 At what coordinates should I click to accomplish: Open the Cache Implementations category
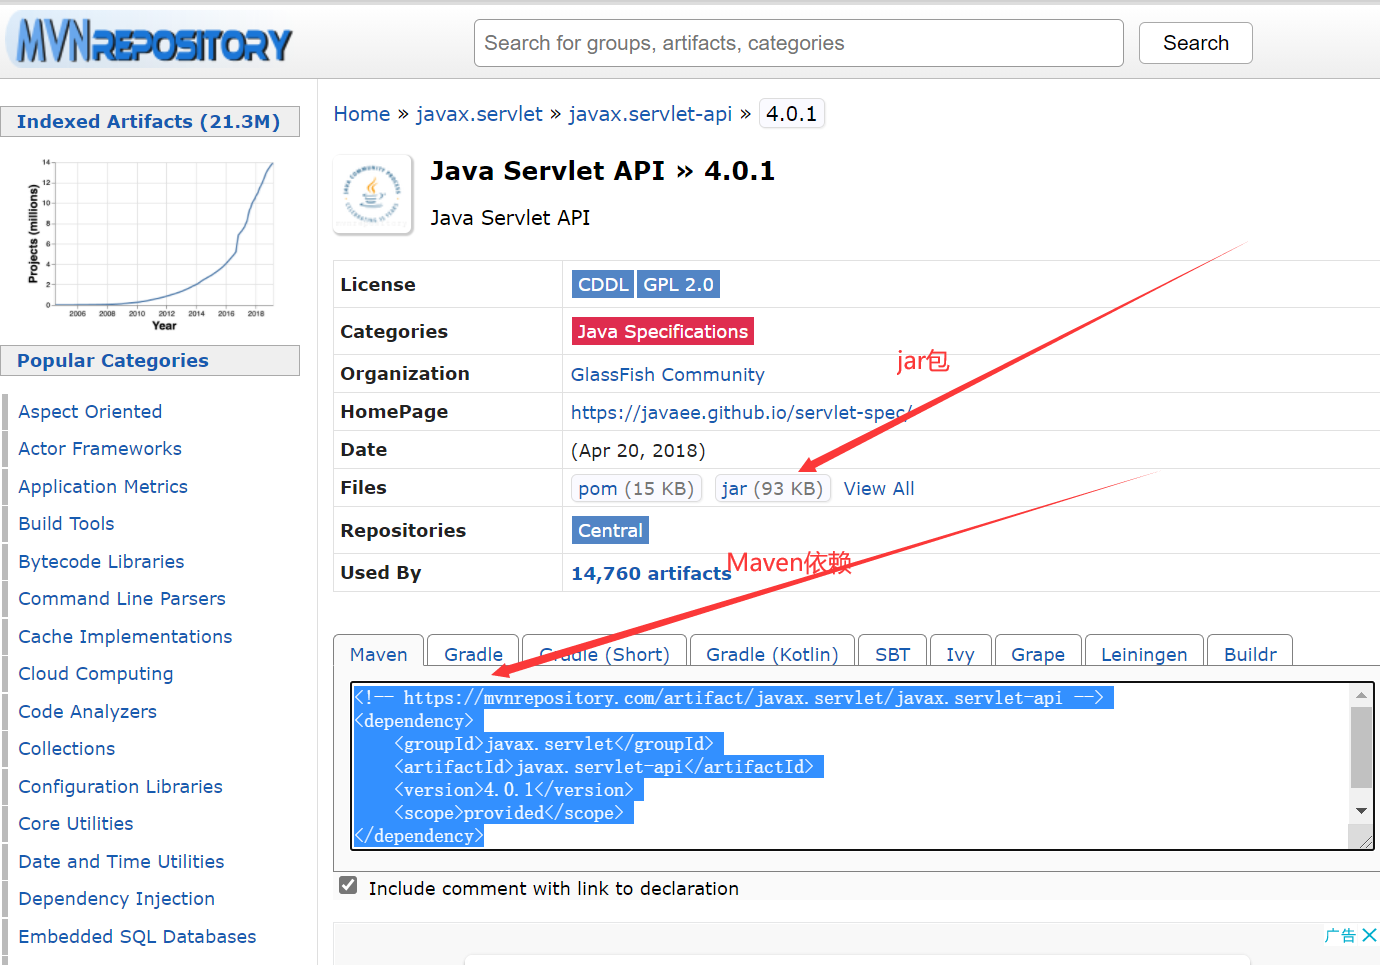pos(125,636)
